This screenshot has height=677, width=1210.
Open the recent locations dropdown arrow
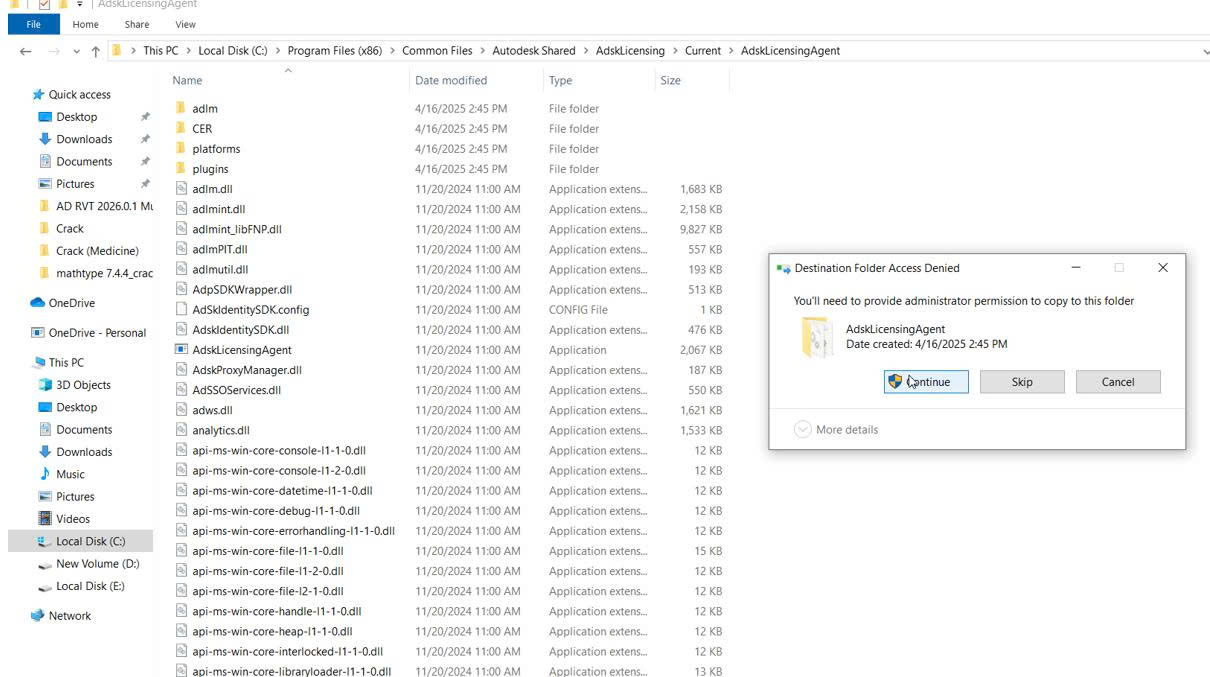click(x=76, y=51)
